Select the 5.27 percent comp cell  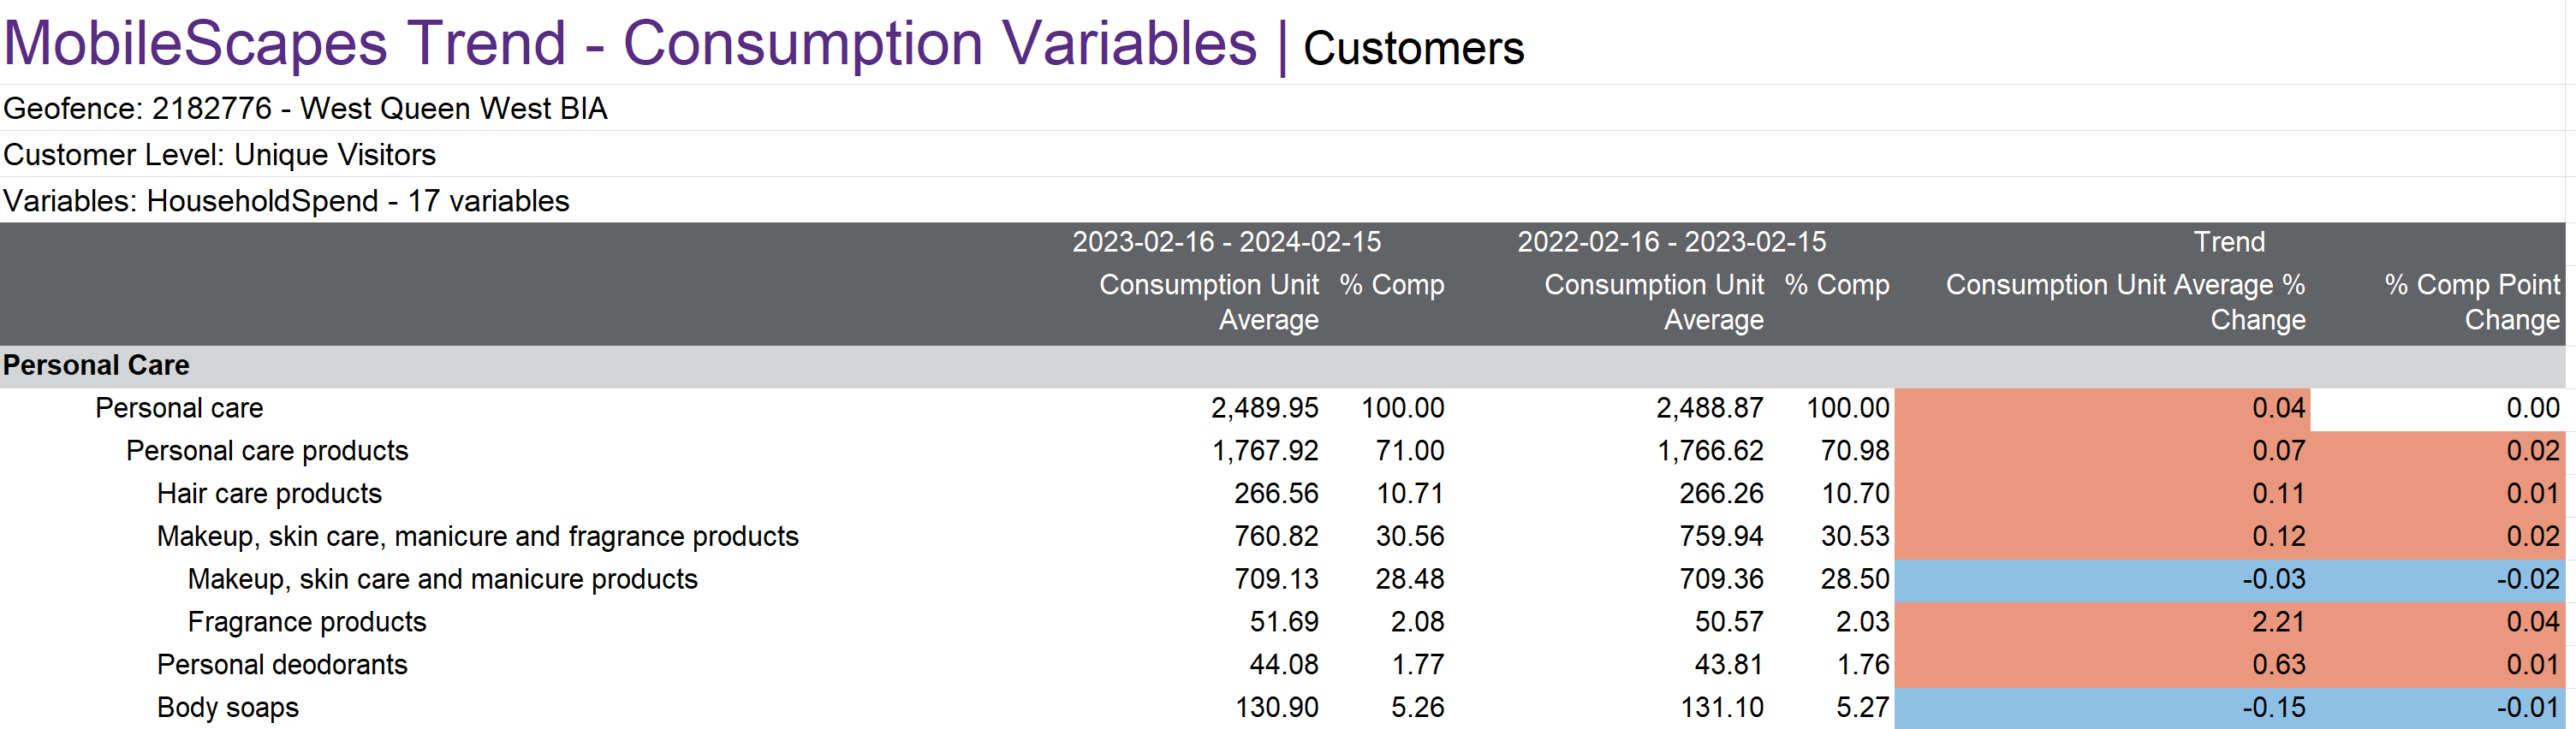[x=1863, y=708]
